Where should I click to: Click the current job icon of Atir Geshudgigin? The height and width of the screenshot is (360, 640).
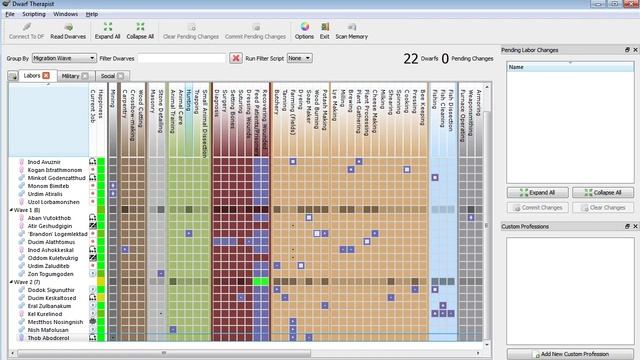93,226
